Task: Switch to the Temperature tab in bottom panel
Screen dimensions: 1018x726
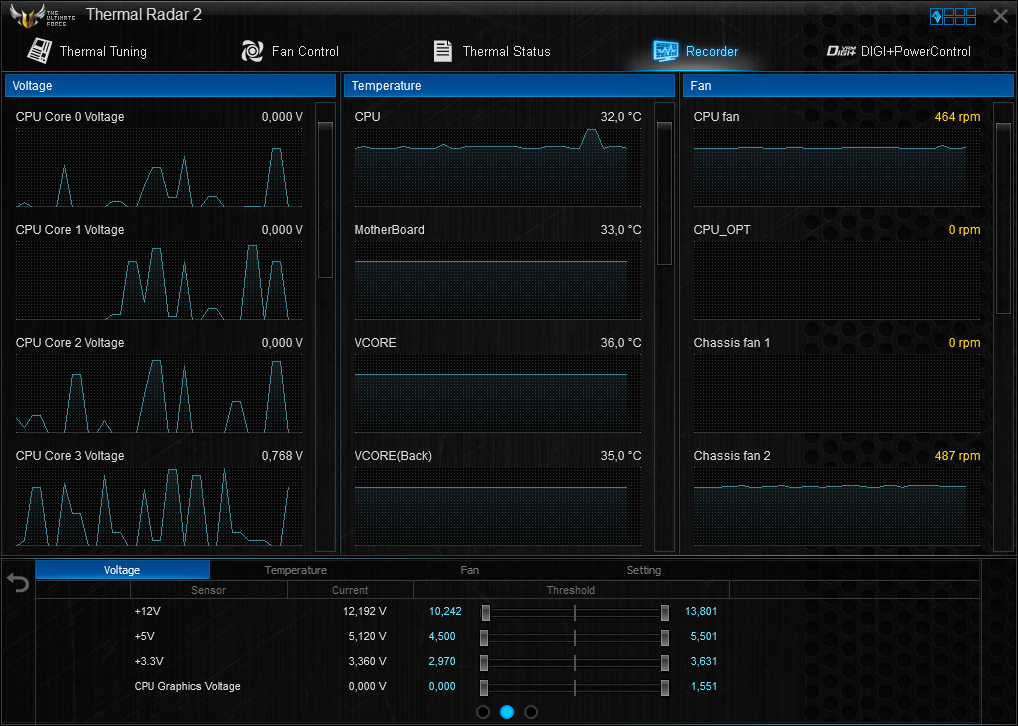Action: coord(295,570)
